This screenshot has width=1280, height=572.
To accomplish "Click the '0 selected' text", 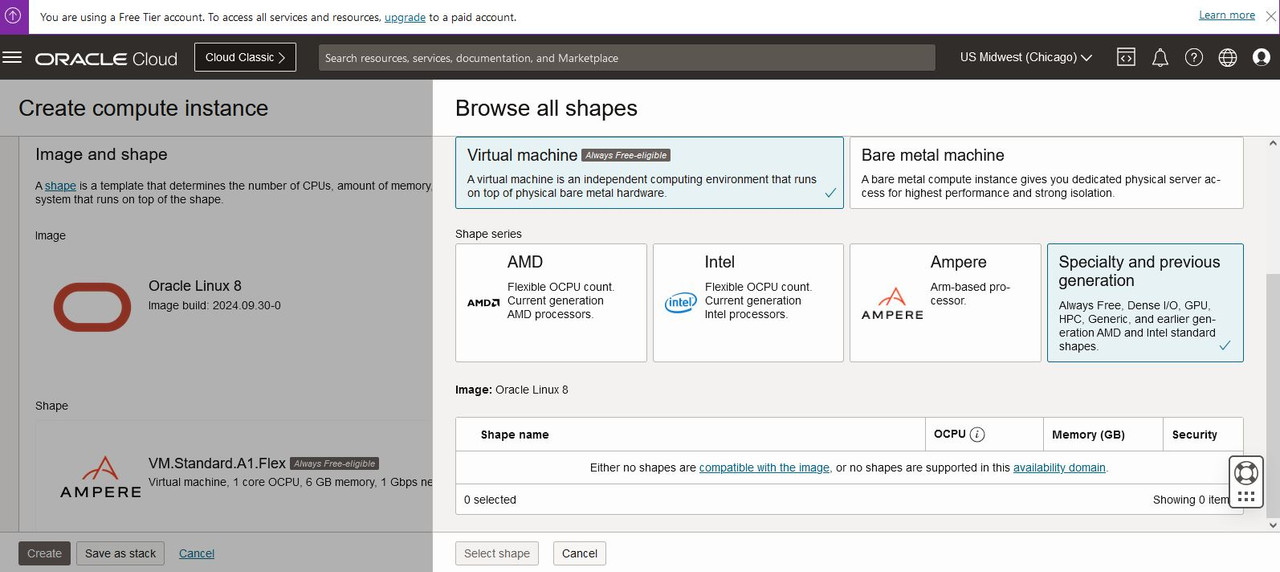I will 490,499.
